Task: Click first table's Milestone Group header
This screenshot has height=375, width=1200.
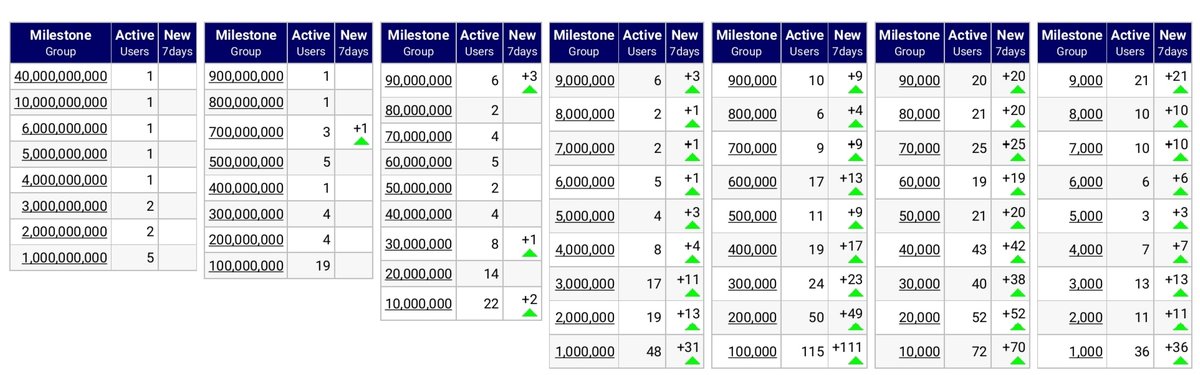Action: [61, 42]
